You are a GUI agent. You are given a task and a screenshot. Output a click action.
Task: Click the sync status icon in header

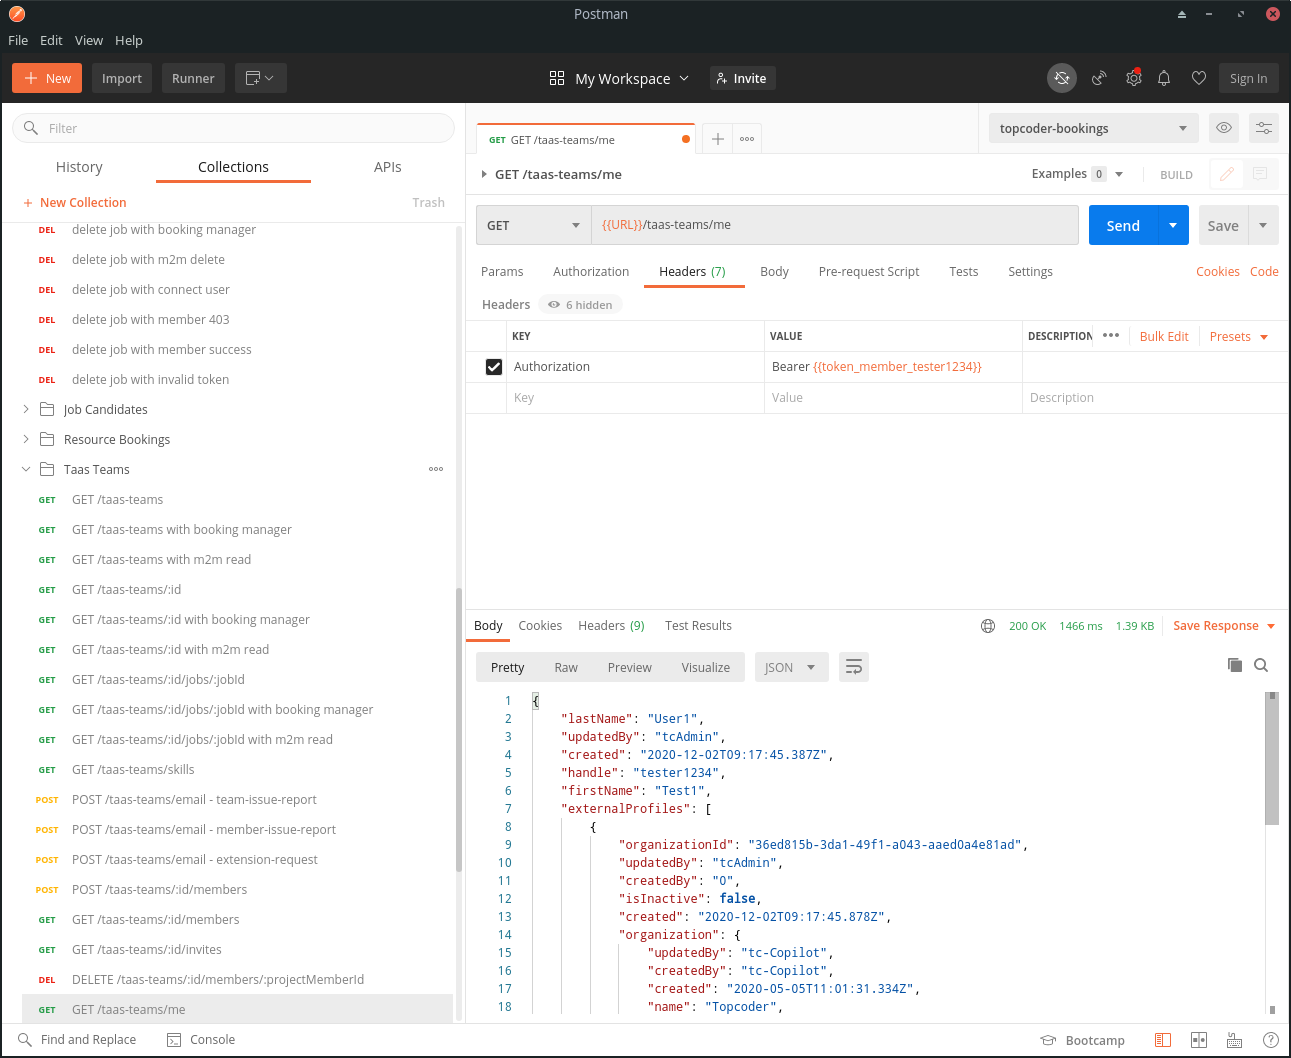tap(1062, 78)
